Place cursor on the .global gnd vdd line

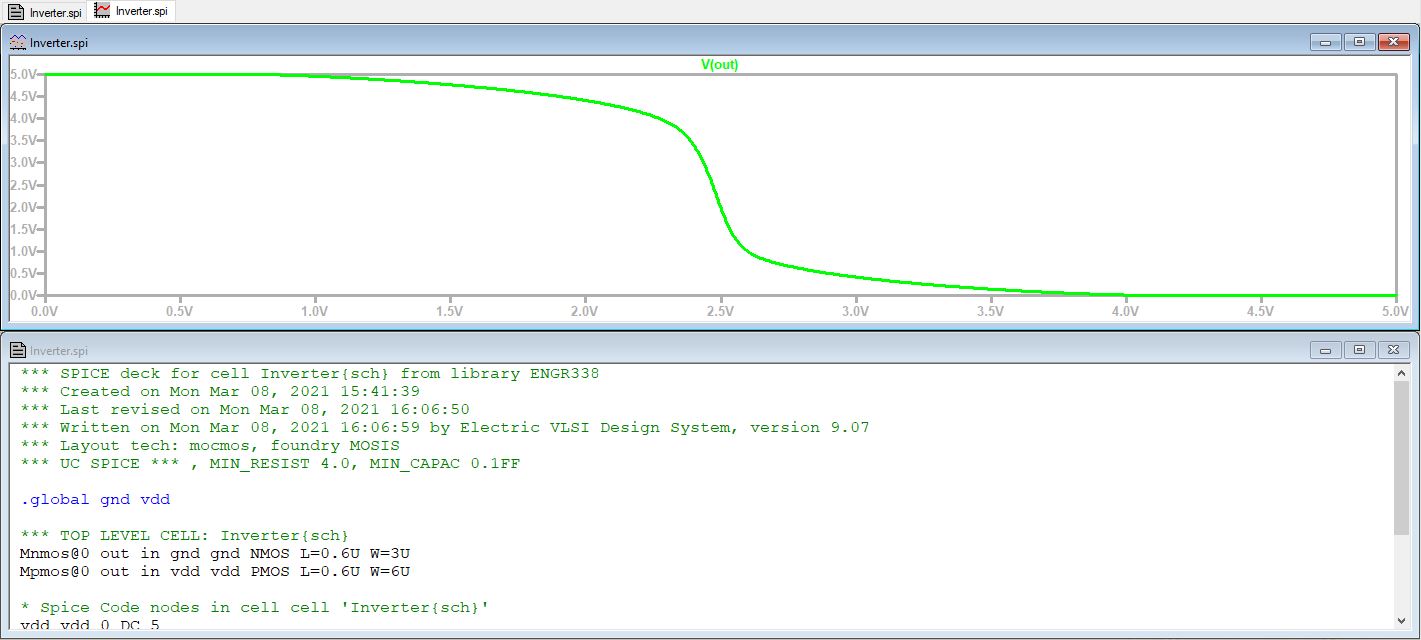tap(88, 499)
